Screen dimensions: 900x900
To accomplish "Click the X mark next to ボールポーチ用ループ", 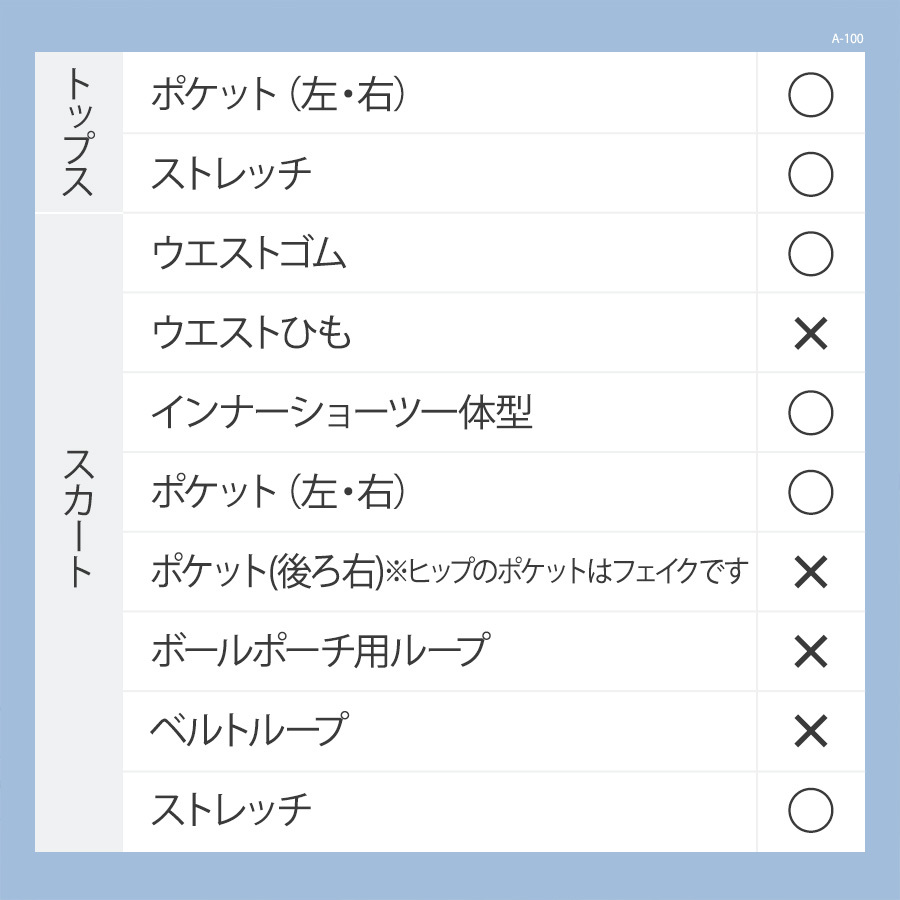I will (x=810, y=651).
